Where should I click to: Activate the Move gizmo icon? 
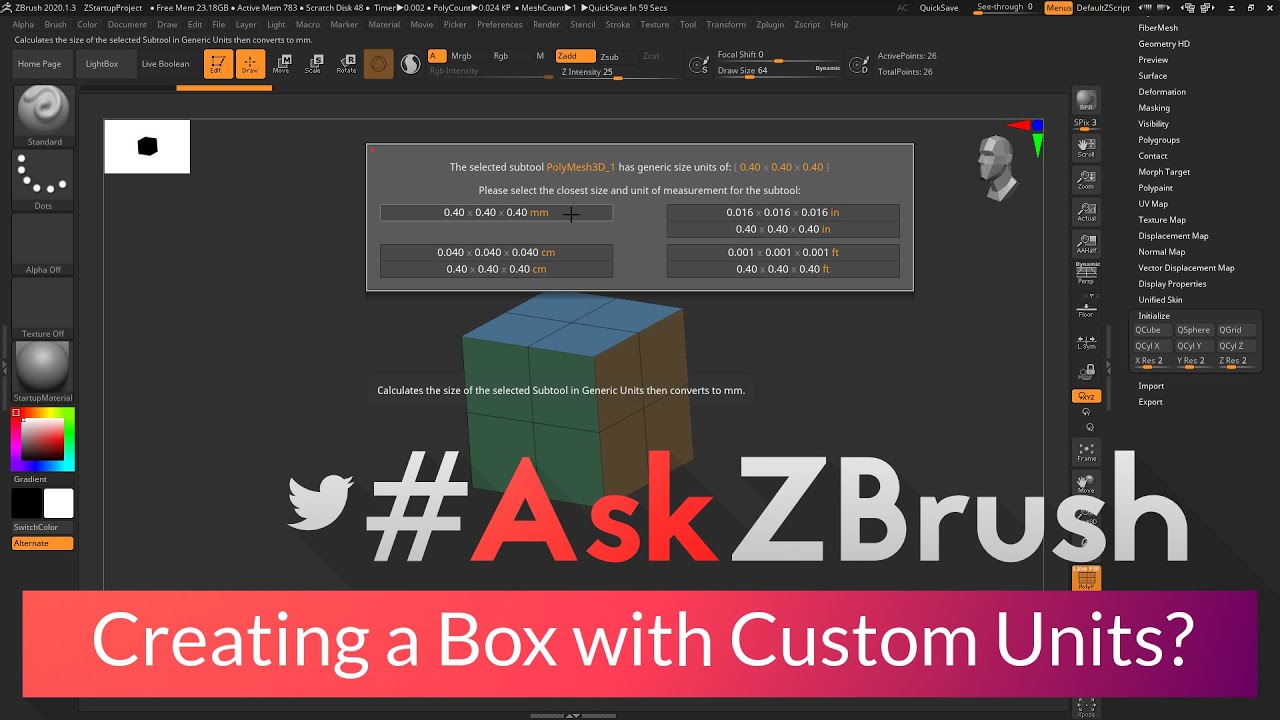pyautogui.click(x=282, y=64)
